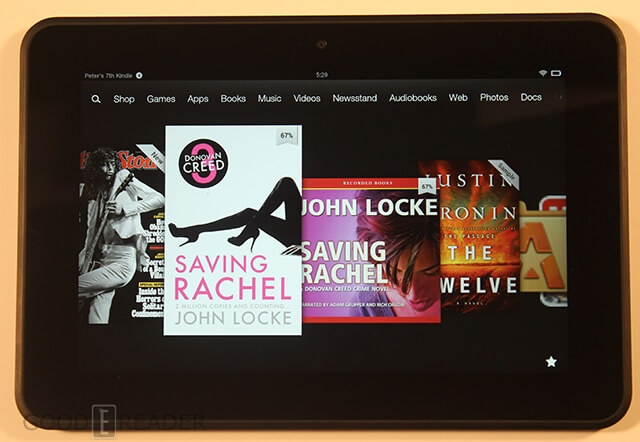Open the Web browser tab
Image resolution: width=640 pixels, height=442 pixels.
tap(458, 98)
